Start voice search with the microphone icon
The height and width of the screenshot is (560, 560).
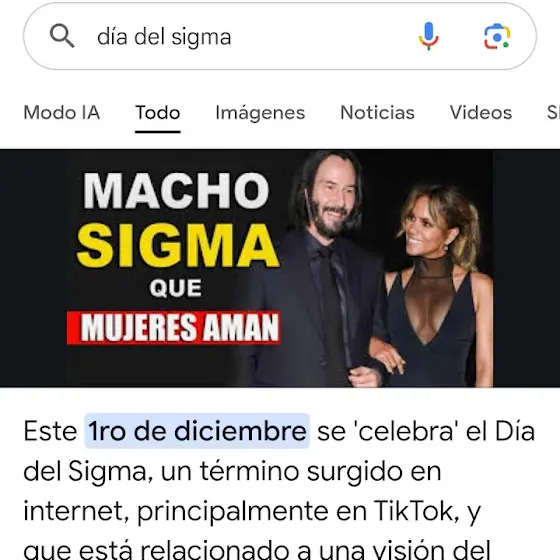(429, 36)
